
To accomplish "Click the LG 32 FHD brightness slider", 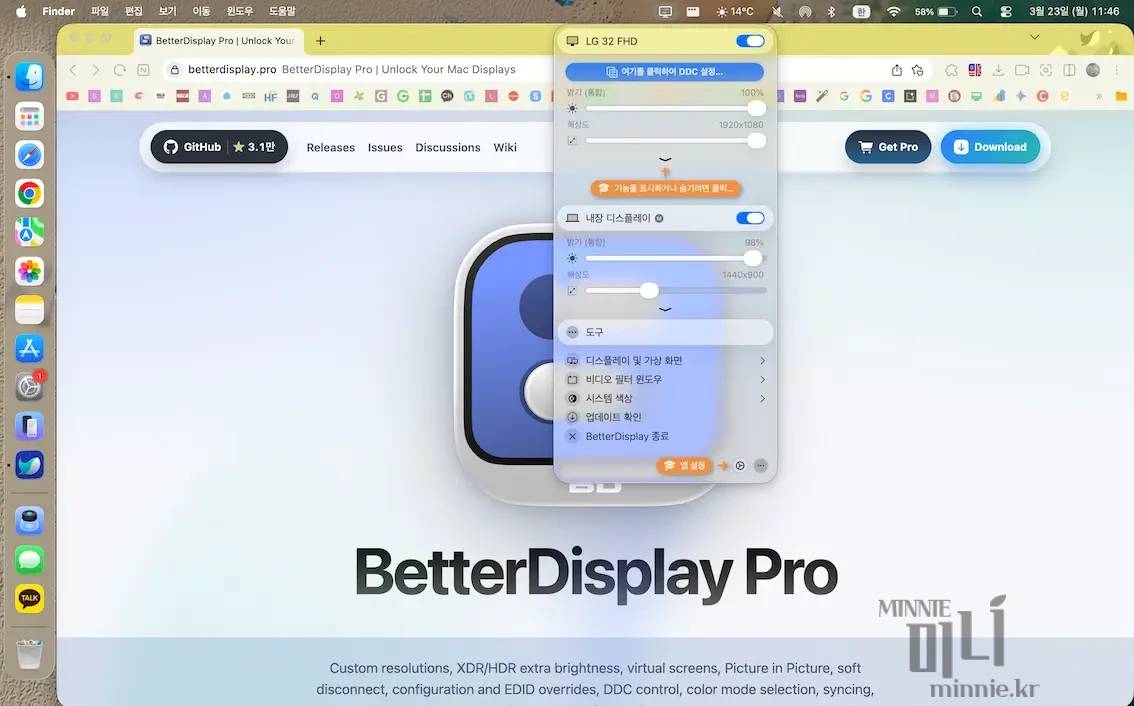I will coord(675,109).
